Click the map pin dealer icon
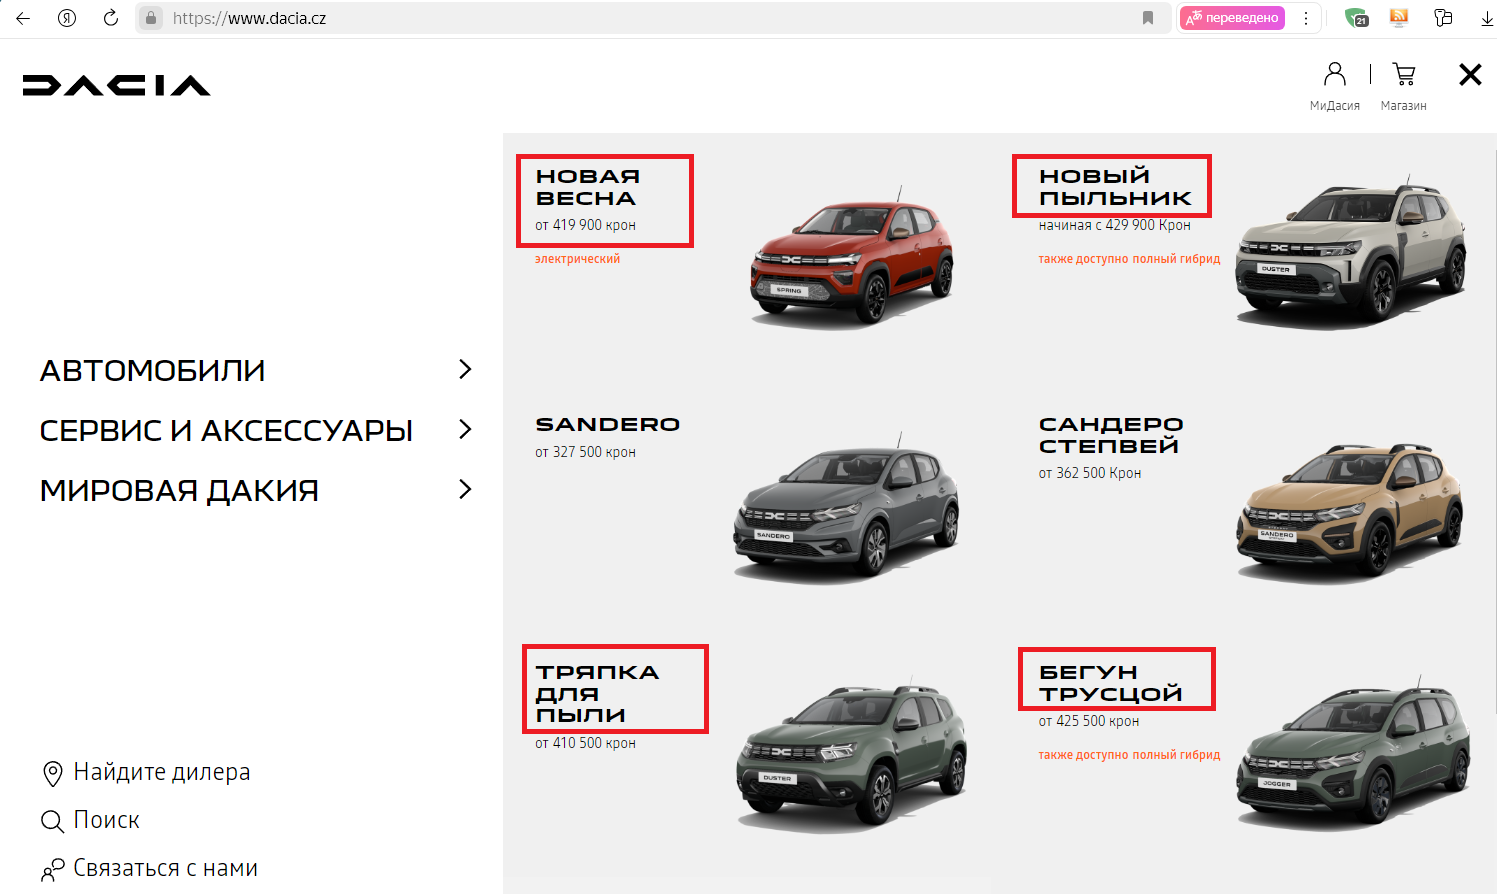This screenshot has width=1497, height=894. point(52,774)
